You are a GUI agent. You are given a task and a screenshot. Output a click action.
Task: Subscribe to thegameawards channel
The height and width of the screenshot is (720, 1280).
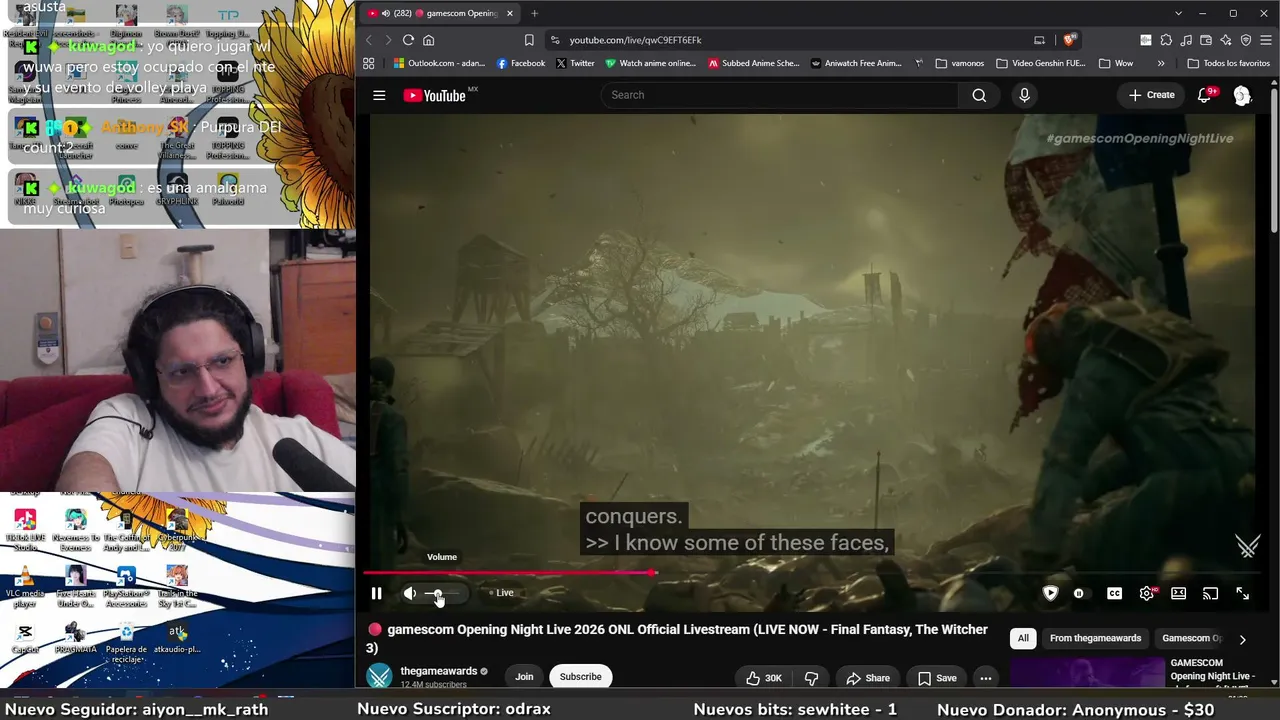point(581,677)
